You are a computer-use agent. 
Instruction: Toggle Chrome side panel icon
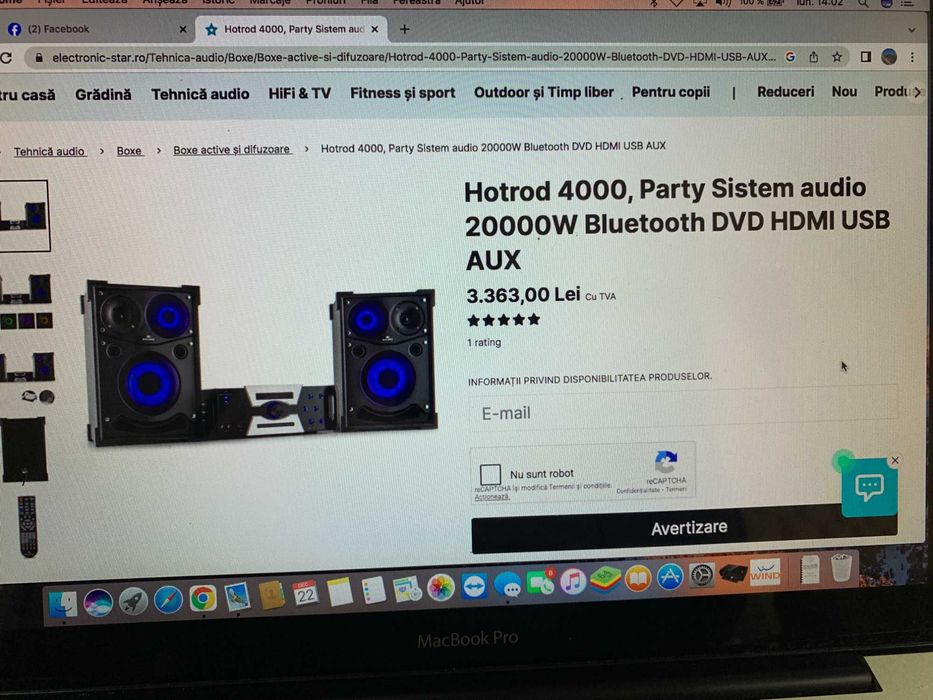pos(866,57)
